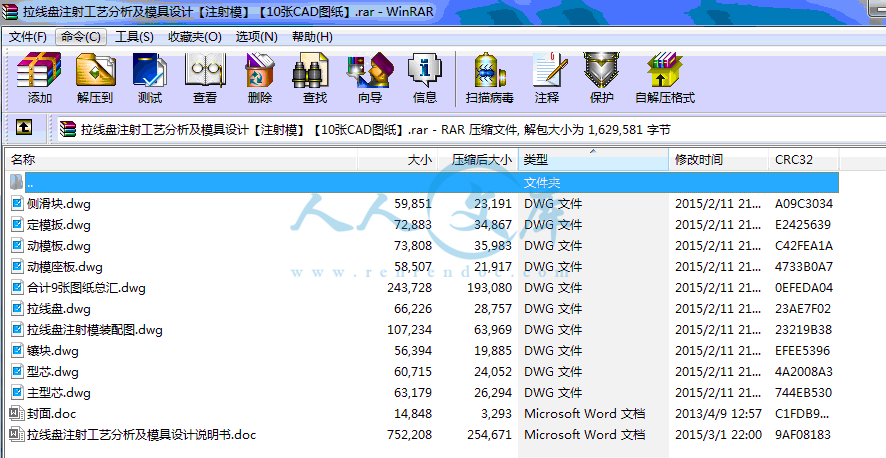Click the 测试 (Test) toolbar icon

coord(150,70)
